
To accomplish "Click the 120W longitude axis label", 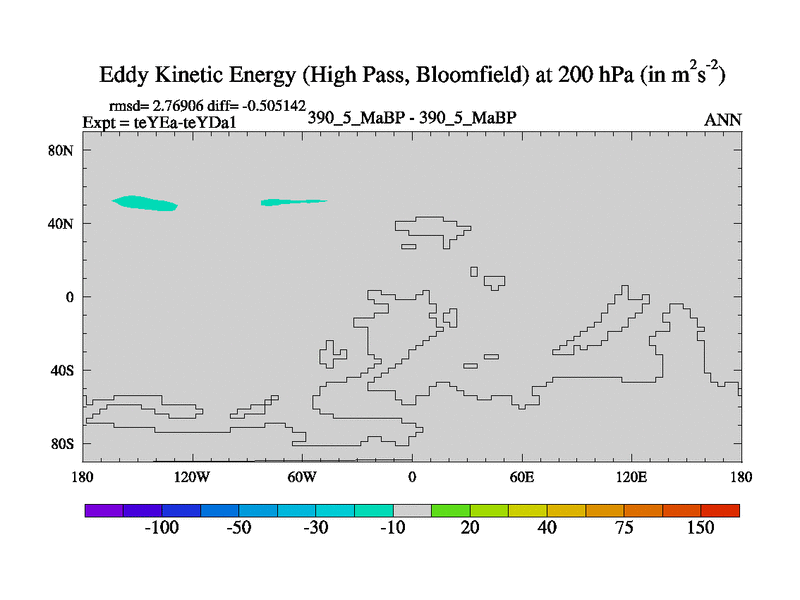I will click(x=192, y=475).
